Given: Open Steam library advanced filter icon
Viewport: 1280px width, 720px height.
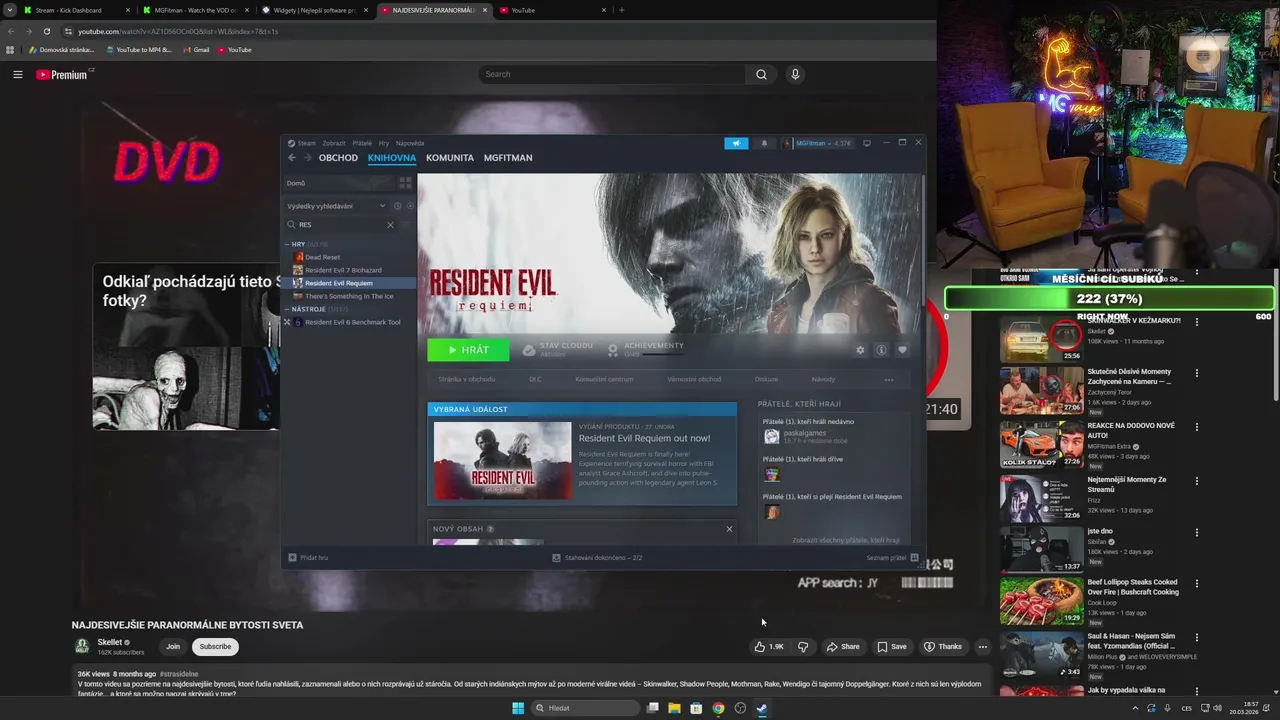Looking at the screenshot, I should 405,225.
